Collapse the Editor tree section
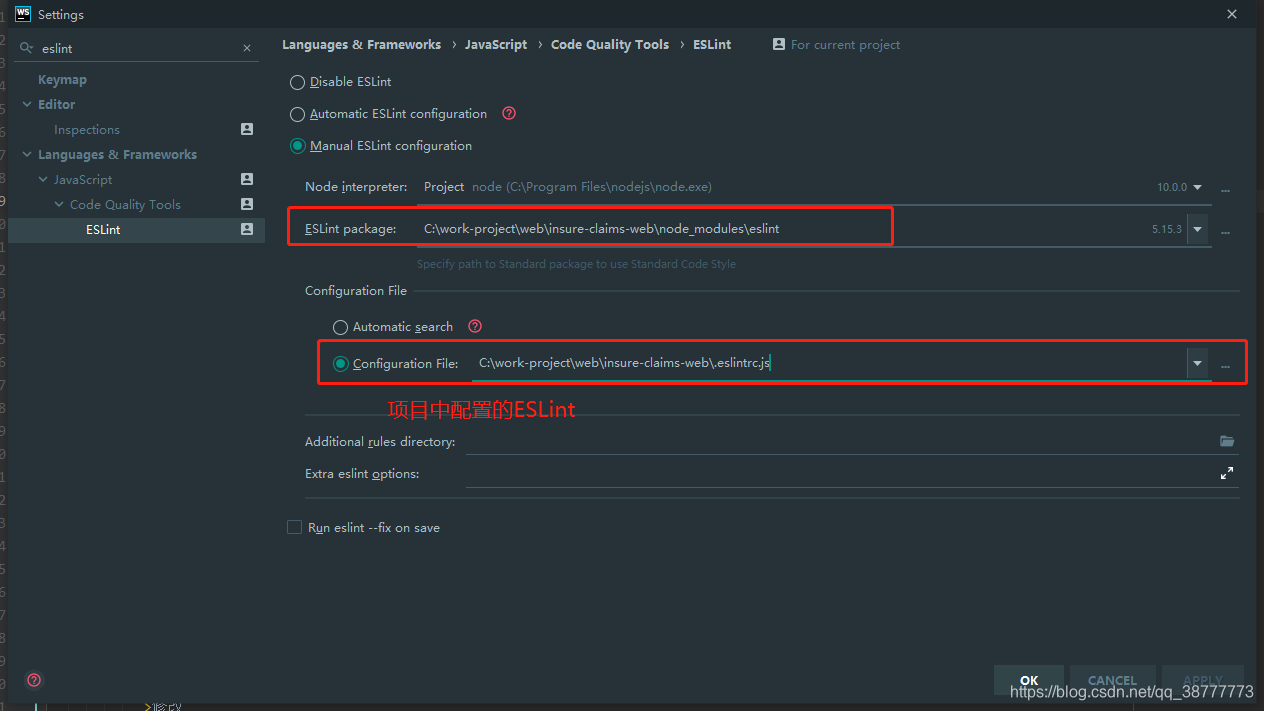 [27, 104]
